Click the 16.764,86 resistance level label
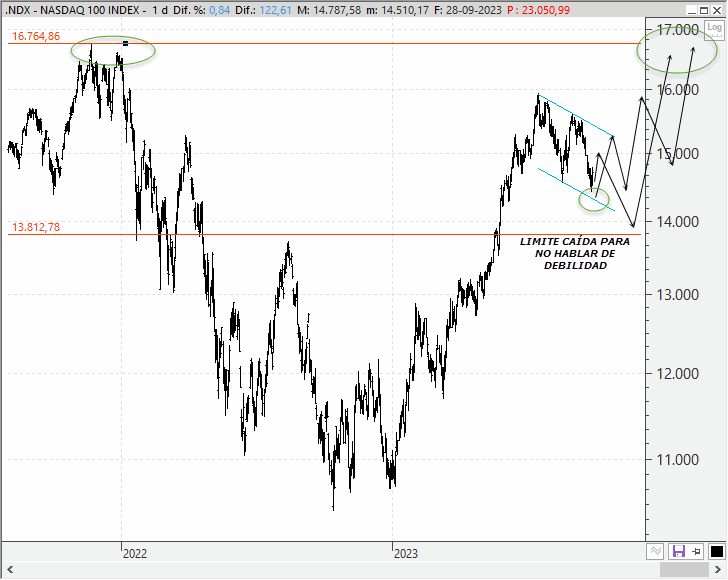 pyautogui.click(x=36, y=36)
